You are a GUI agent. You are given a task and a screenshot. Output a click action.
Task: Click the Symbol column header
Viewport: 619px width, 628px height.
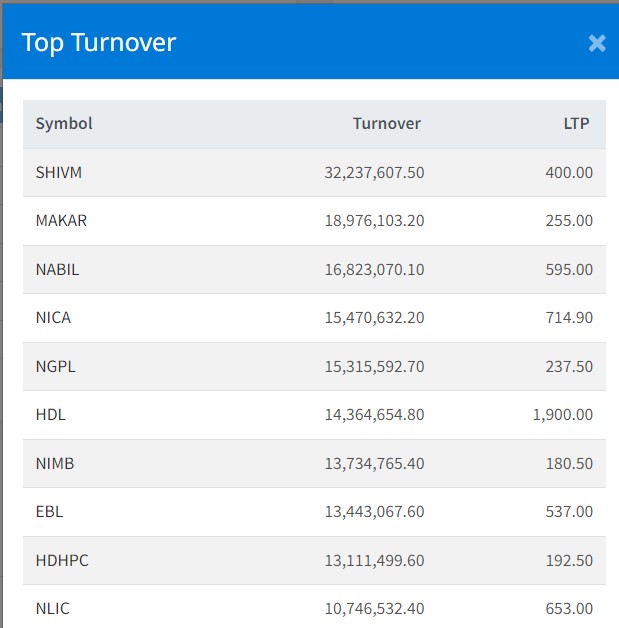(x=64, y=124)
